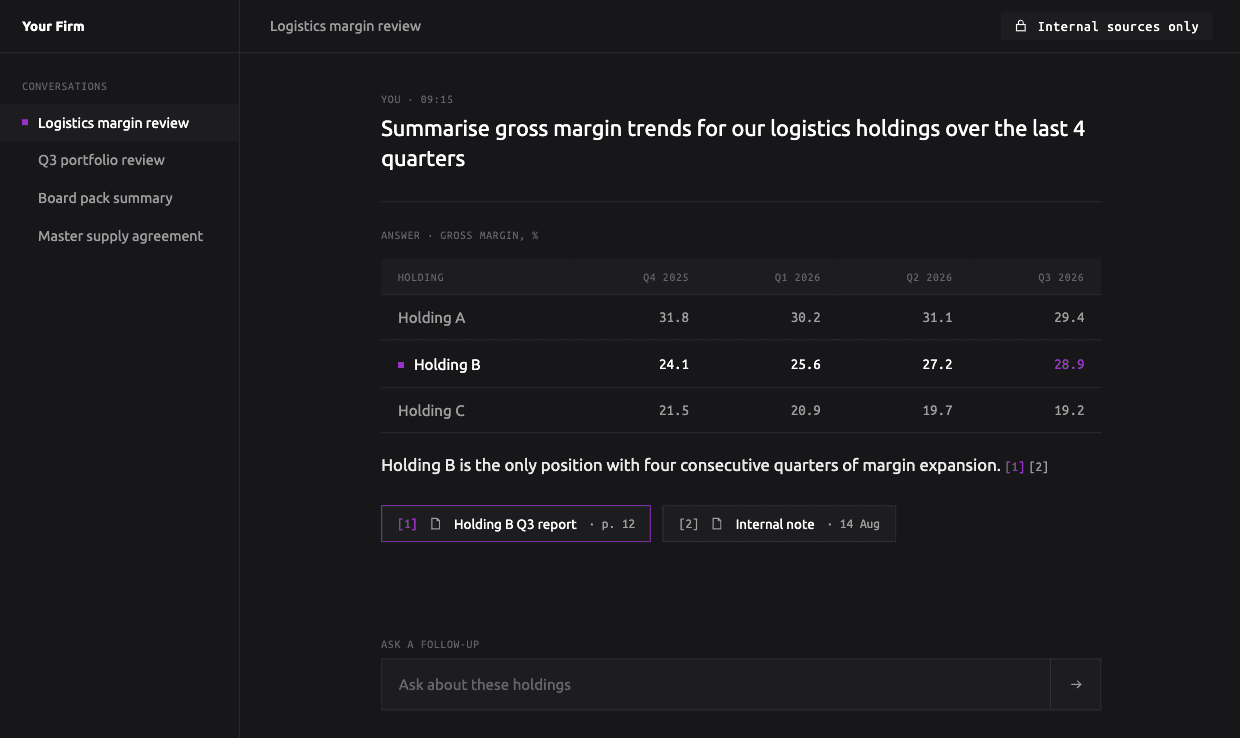The height and width of the screenshot is (738, 1240).
Task: Click the CONVERSATIONS sidebar heading
Action: (65, 86)
